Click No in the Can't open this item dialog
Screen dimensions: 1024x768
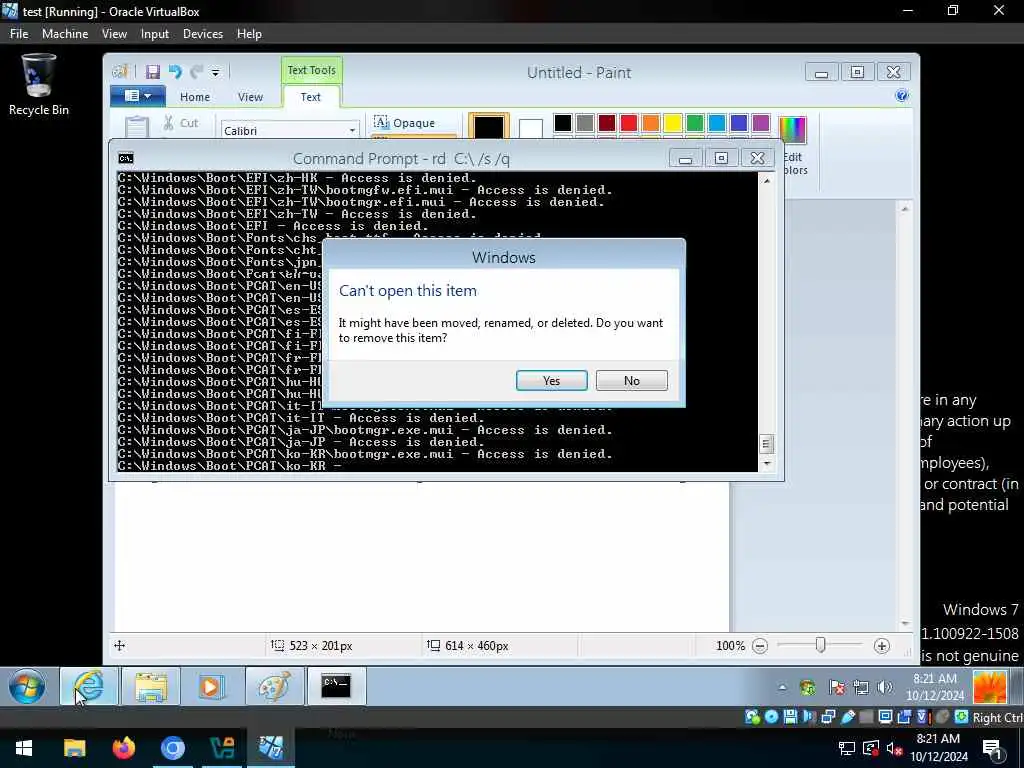[x=632, y=381]
